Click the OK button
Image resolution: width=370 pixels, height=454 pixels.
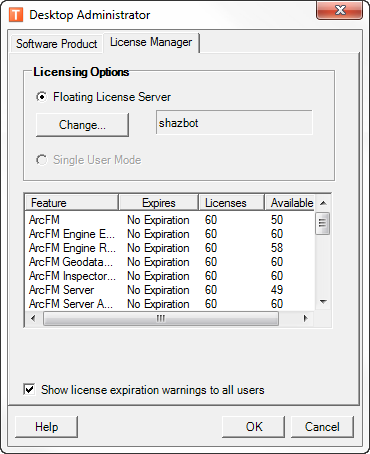pos(254,427)
